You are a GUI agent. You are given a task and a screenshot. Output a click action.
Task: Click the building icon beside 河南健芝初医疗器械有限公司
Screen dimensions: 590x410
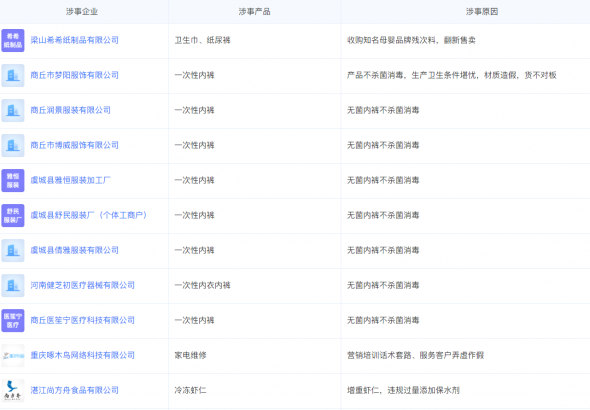click(x=13, y=285)
